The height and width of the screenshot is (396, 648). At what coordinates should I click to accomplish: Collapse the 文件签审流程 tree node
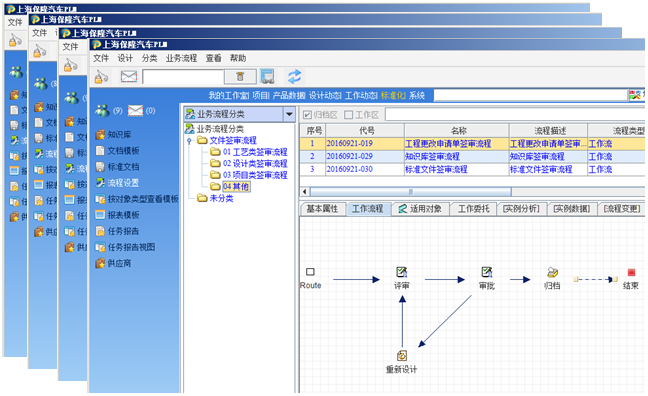click(189, 141)
